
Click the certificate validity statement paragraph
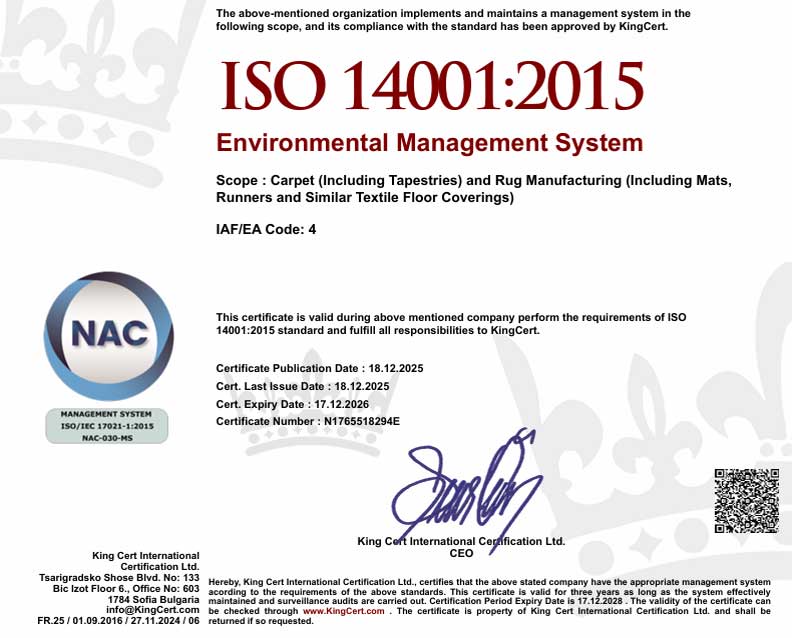451,323
